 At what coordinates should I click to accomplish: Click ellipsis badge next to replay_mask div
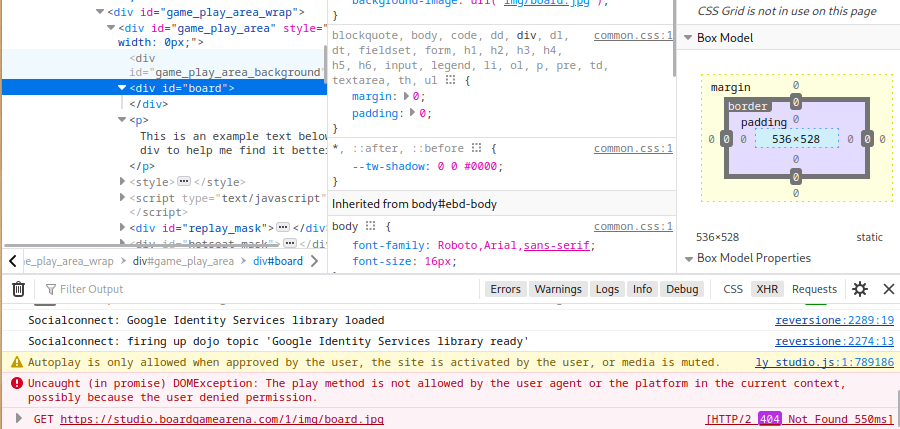click(x=282, y=227)
